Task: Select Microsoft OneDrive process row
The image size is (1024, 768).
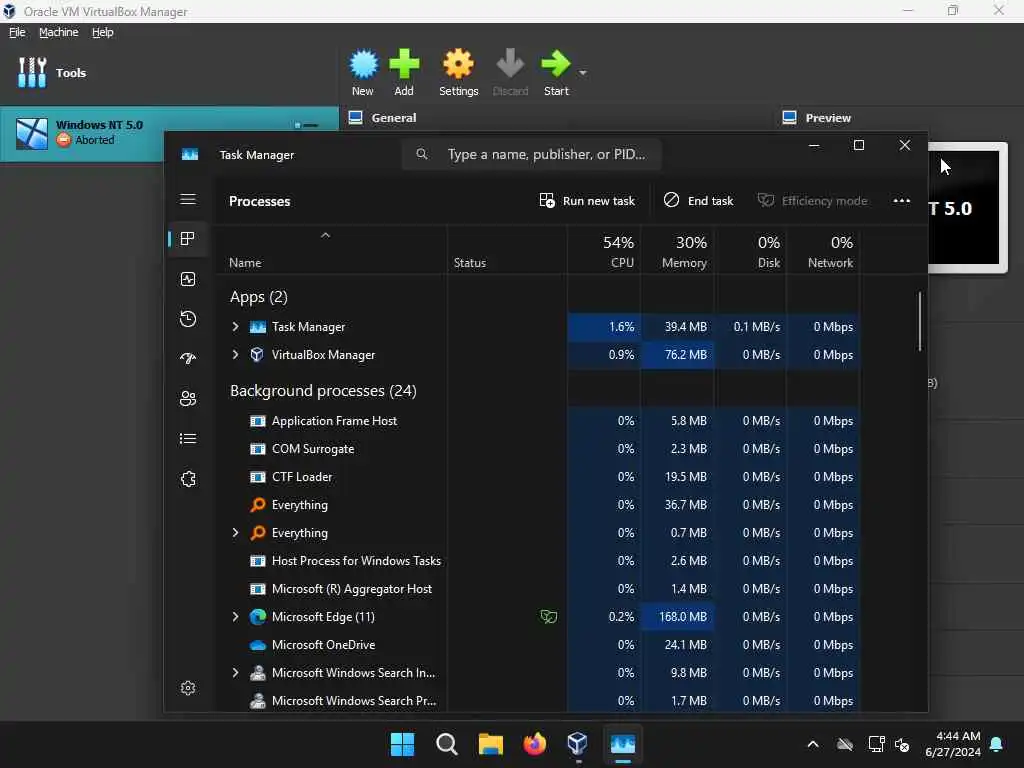Action: 537,645
